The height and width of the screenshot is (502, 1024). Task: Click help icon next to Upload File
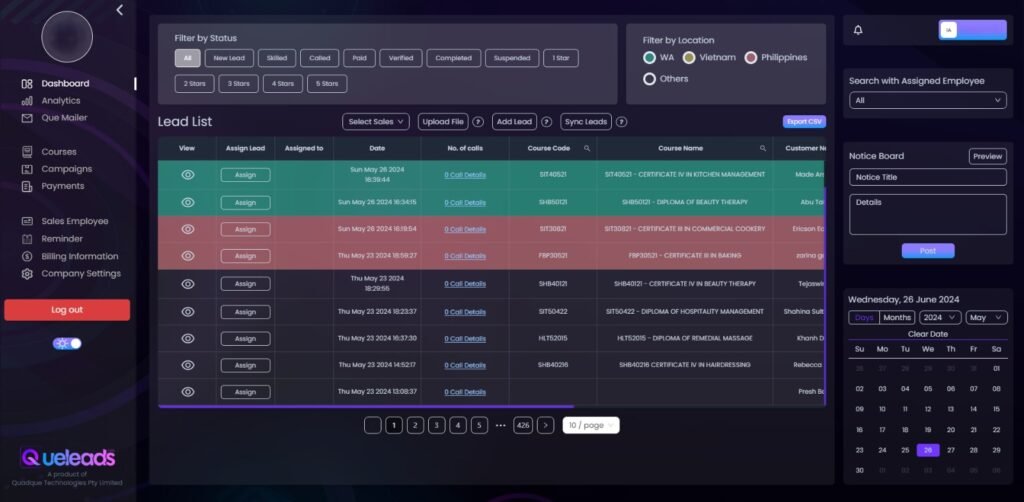(x=478, y=122)
